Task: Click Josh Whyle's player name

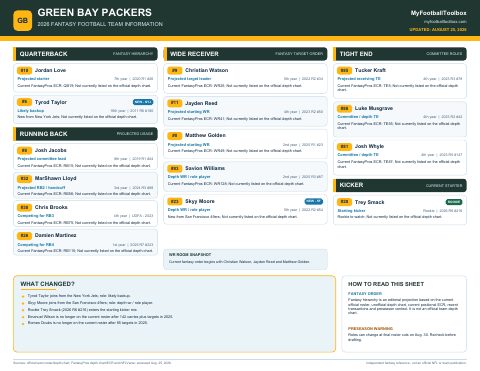Action: (369, 146)
